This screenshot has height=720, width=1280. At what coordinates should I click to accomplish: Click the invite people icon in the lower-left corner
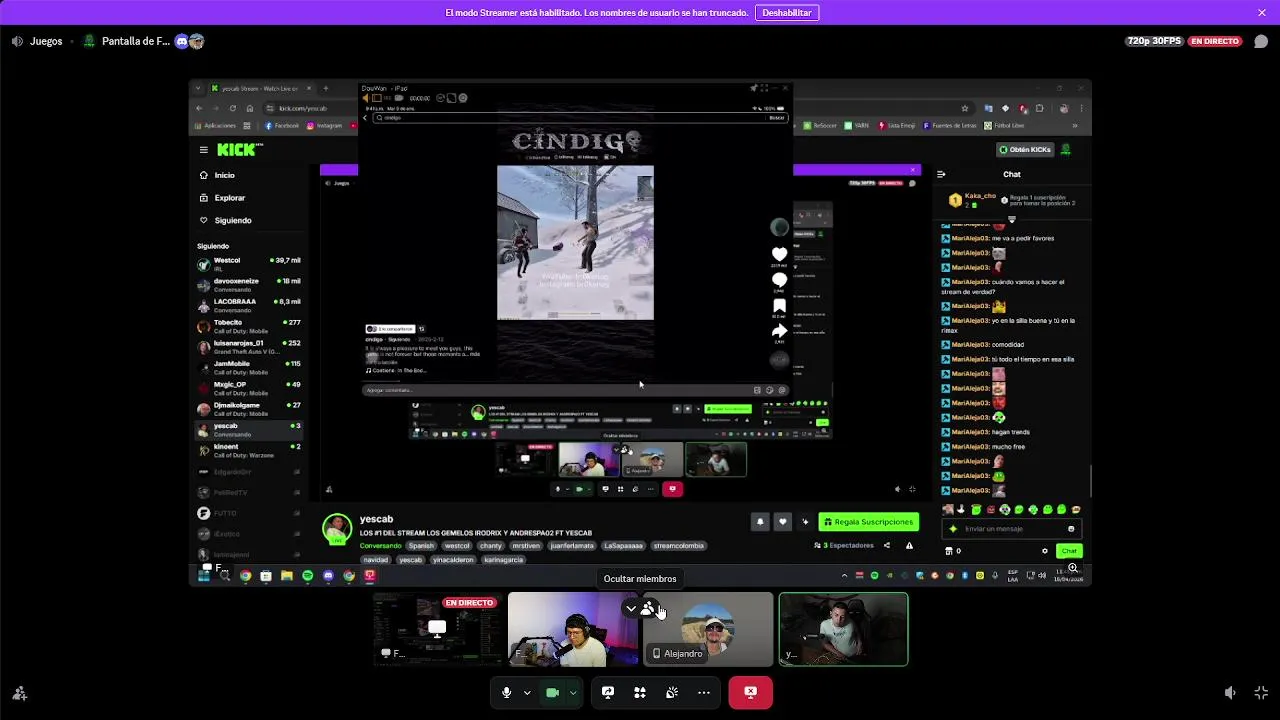pos(19,693)
